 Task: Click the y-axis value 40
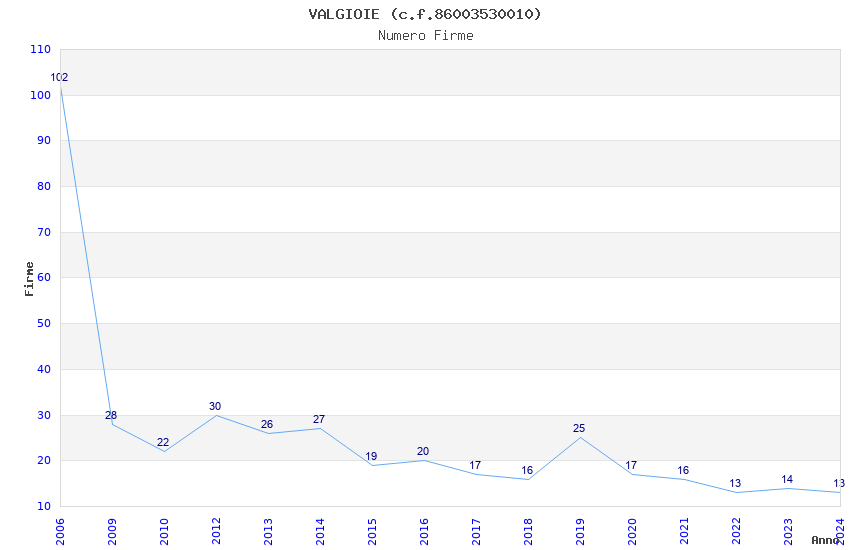pos(43,370)
